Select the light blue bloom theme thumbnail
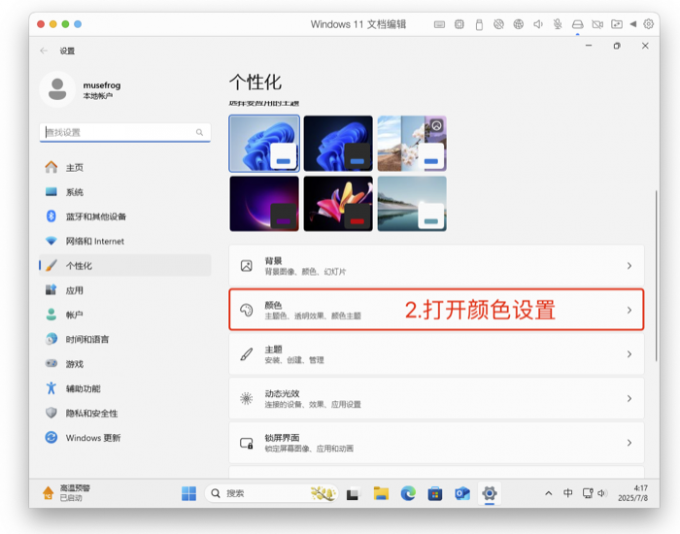This screenshot has width=680, height=534. 264,143
